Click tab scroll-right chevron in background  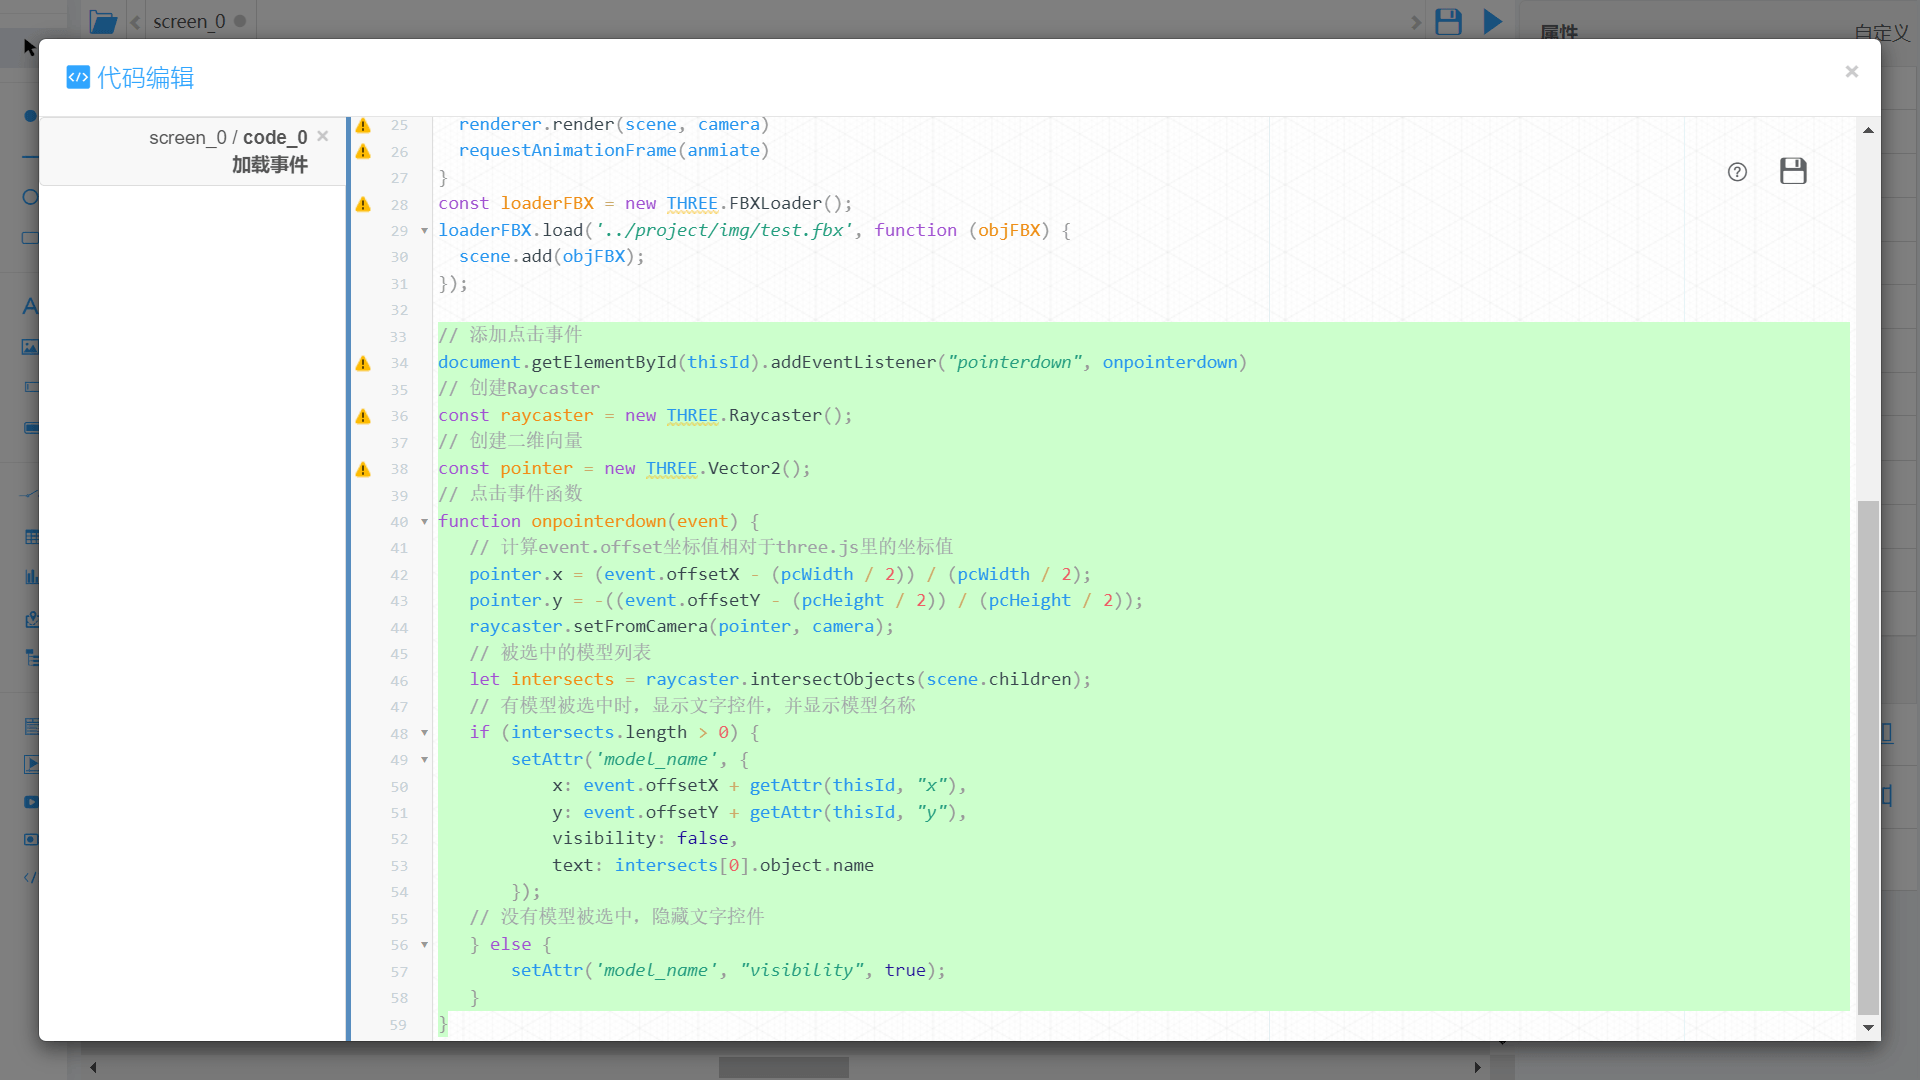pos(1415,22)
